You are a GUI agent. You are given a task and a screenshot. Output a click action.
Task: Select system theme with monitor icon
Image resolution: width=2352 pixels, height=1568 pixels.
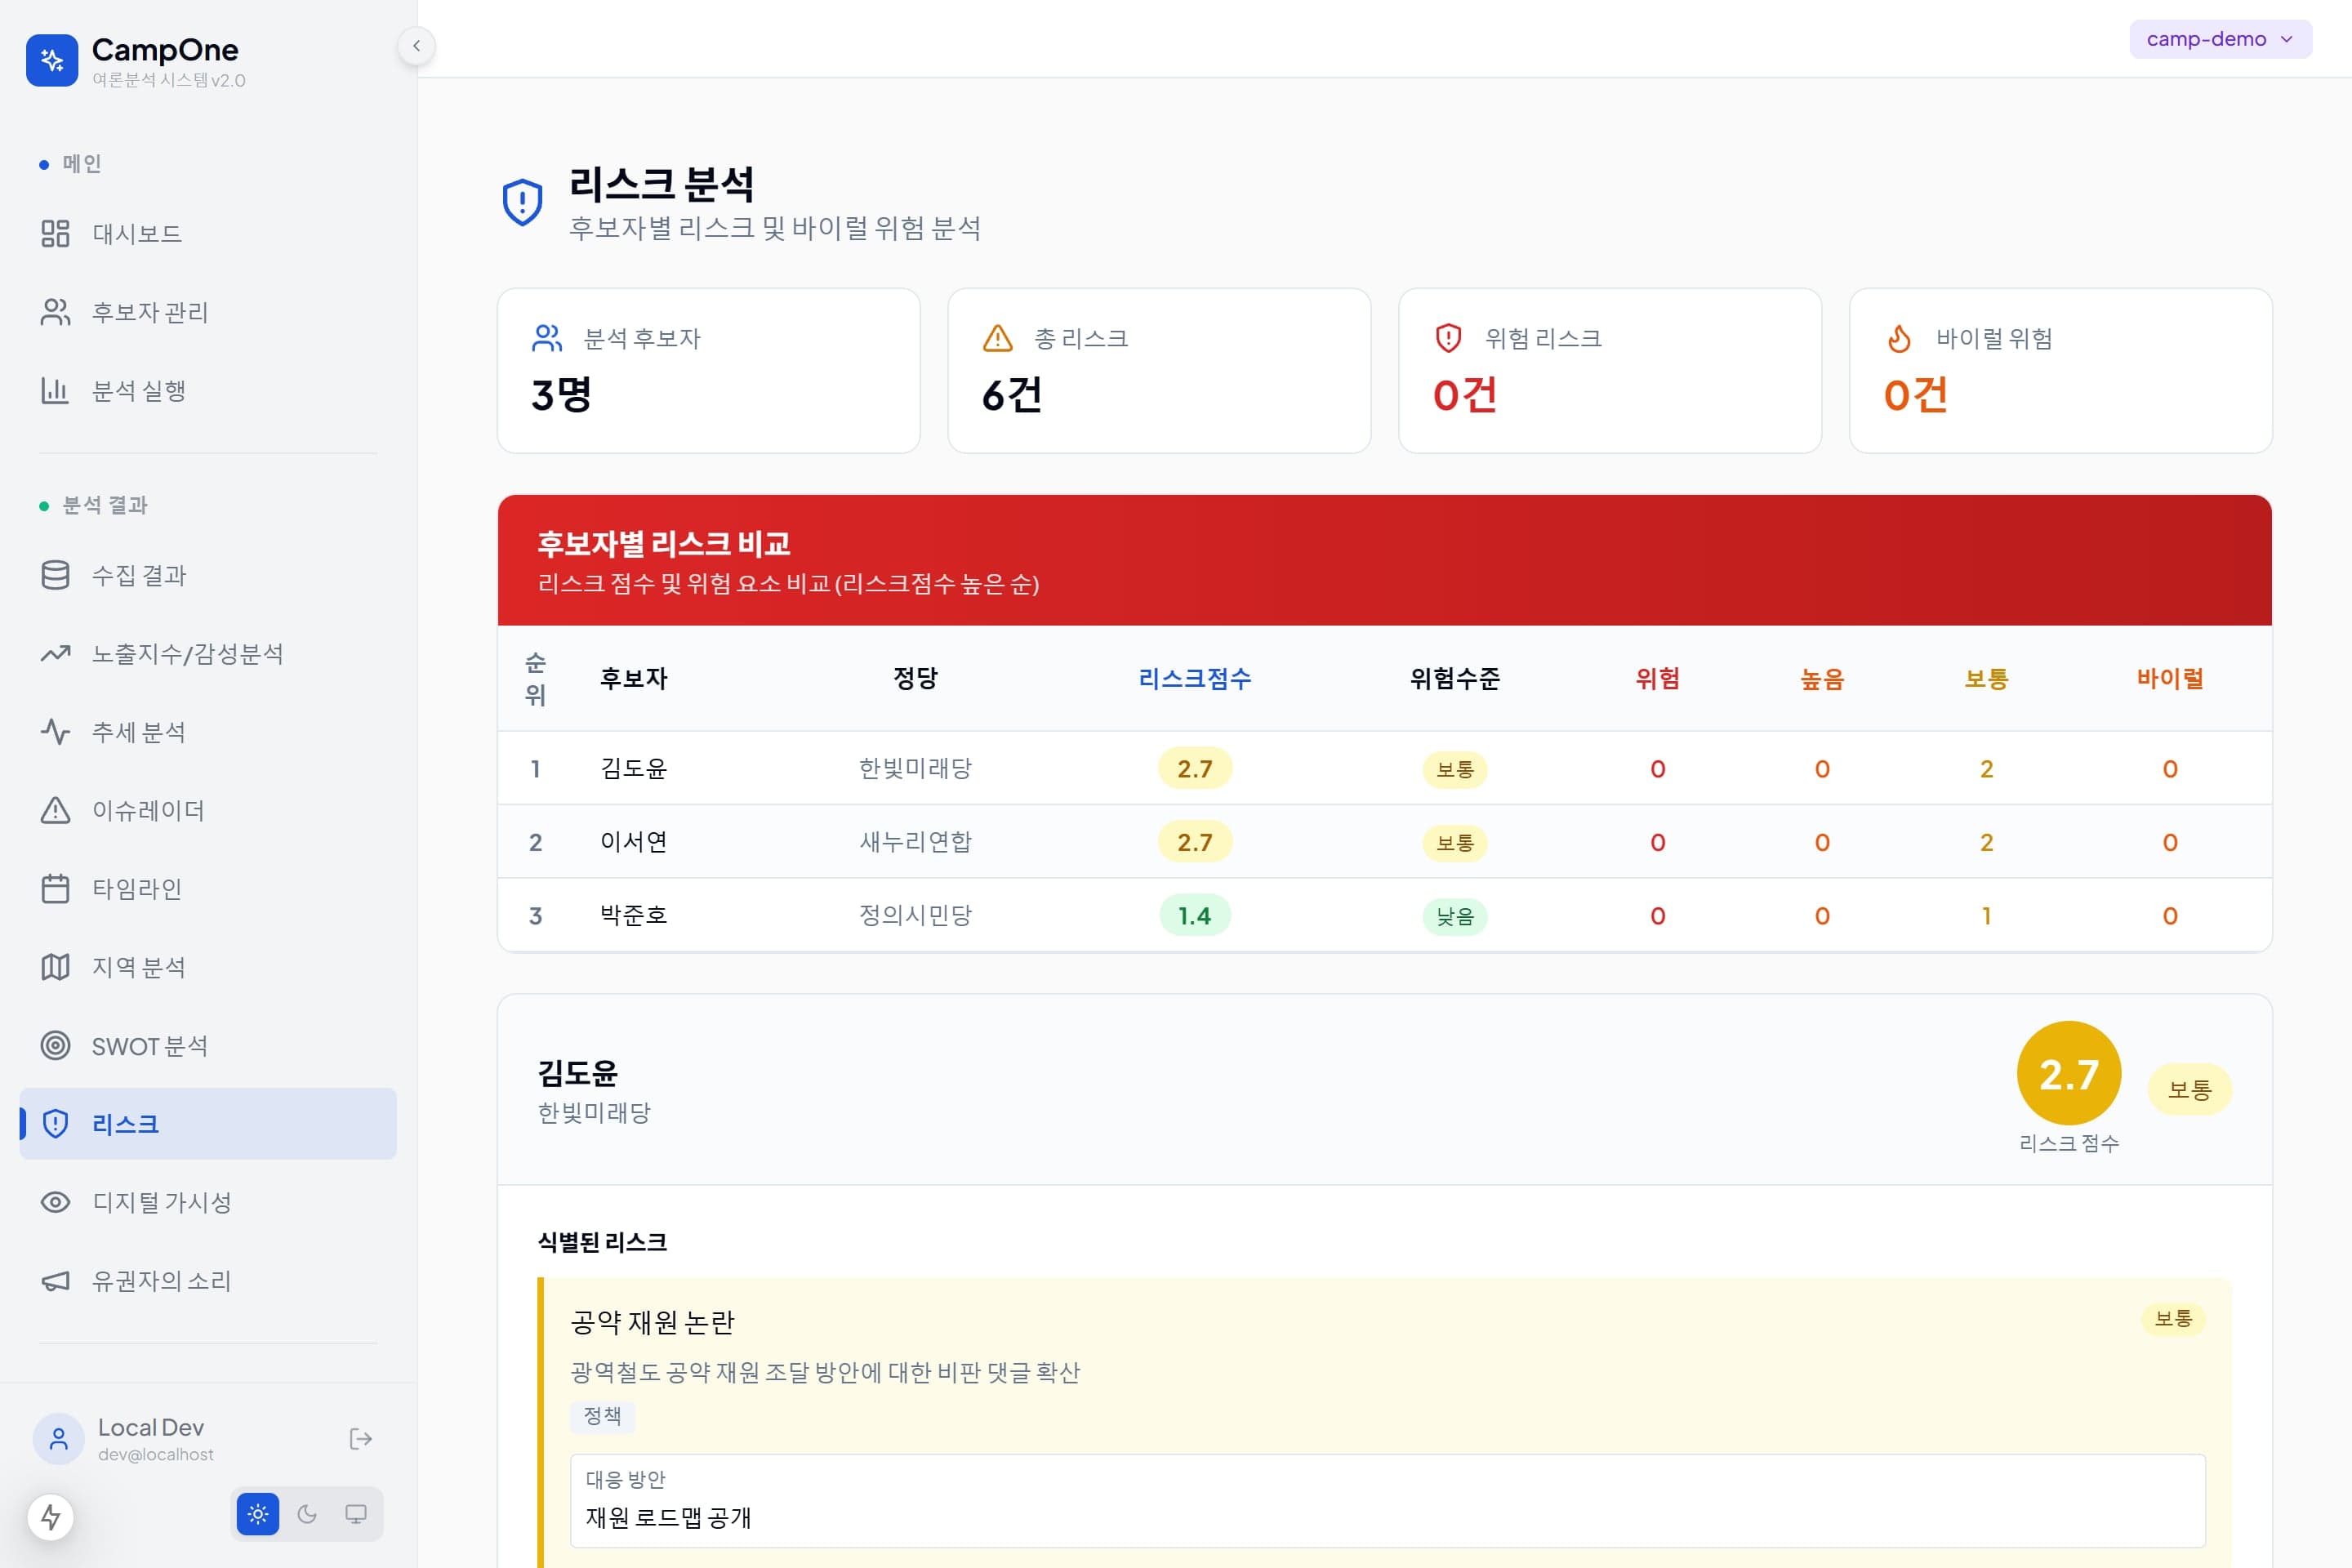[x=356, y=1514]
